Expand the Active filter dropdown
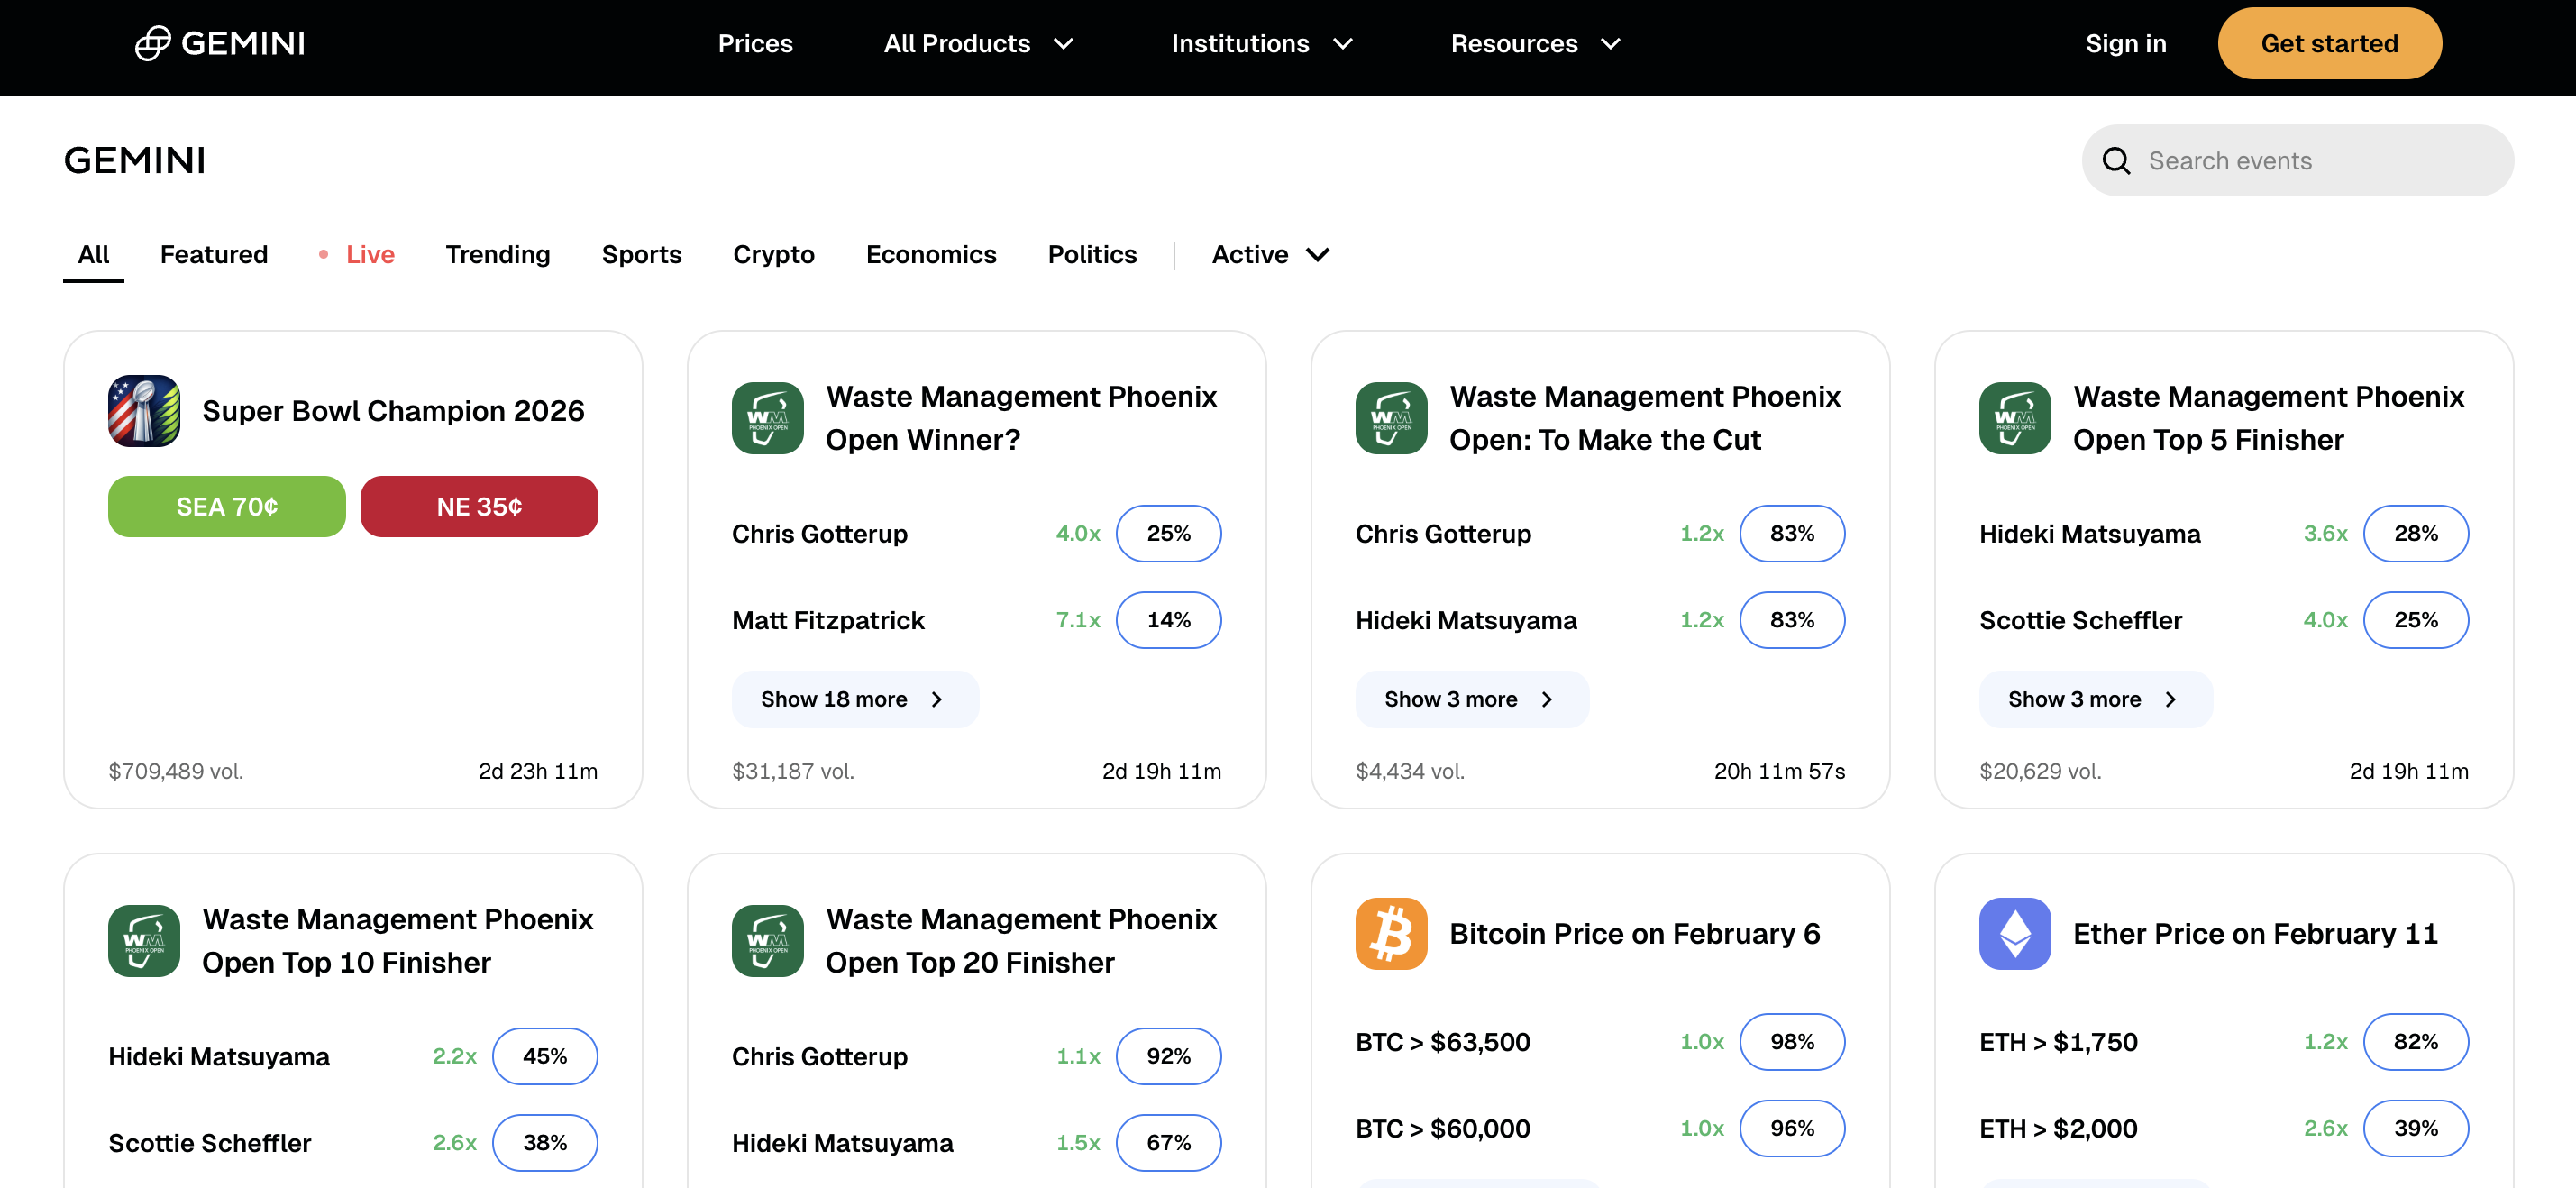Screen dimensions: 2576x1188 [1270, 255]
